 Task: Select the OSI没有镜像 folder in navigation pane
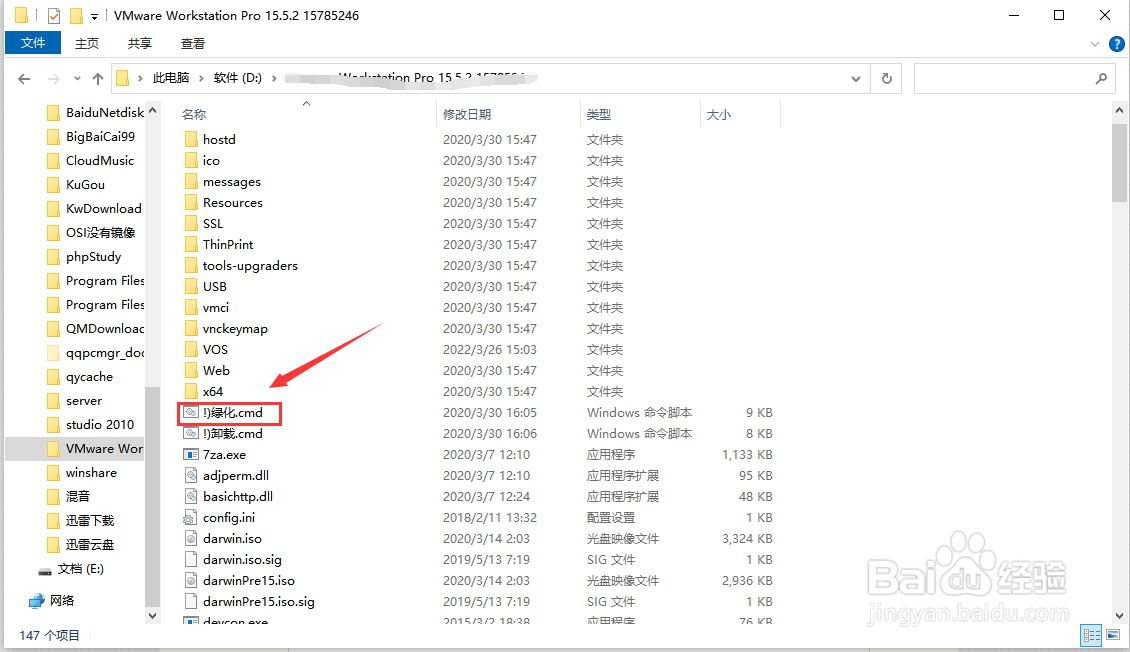point(100,232)
